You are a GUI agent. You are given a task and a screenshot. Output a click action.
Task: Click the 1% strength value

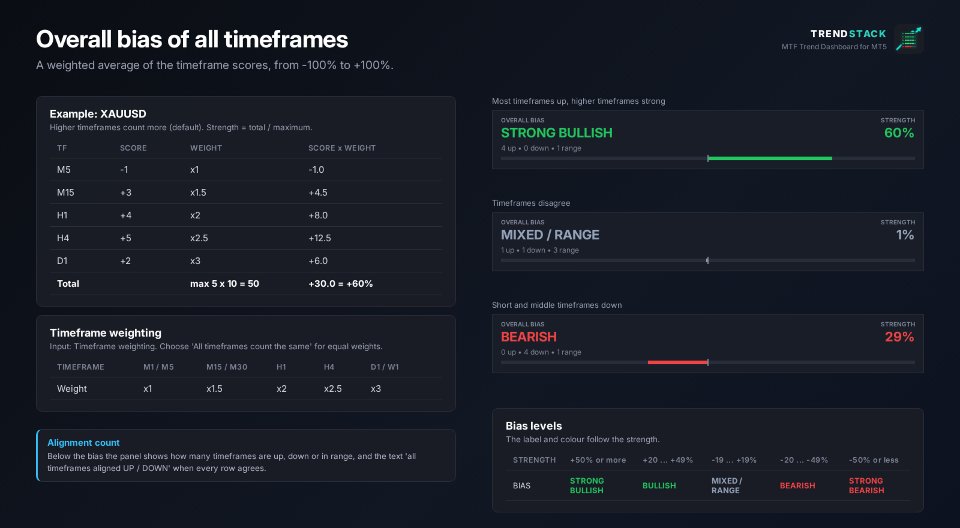(905, 235)
